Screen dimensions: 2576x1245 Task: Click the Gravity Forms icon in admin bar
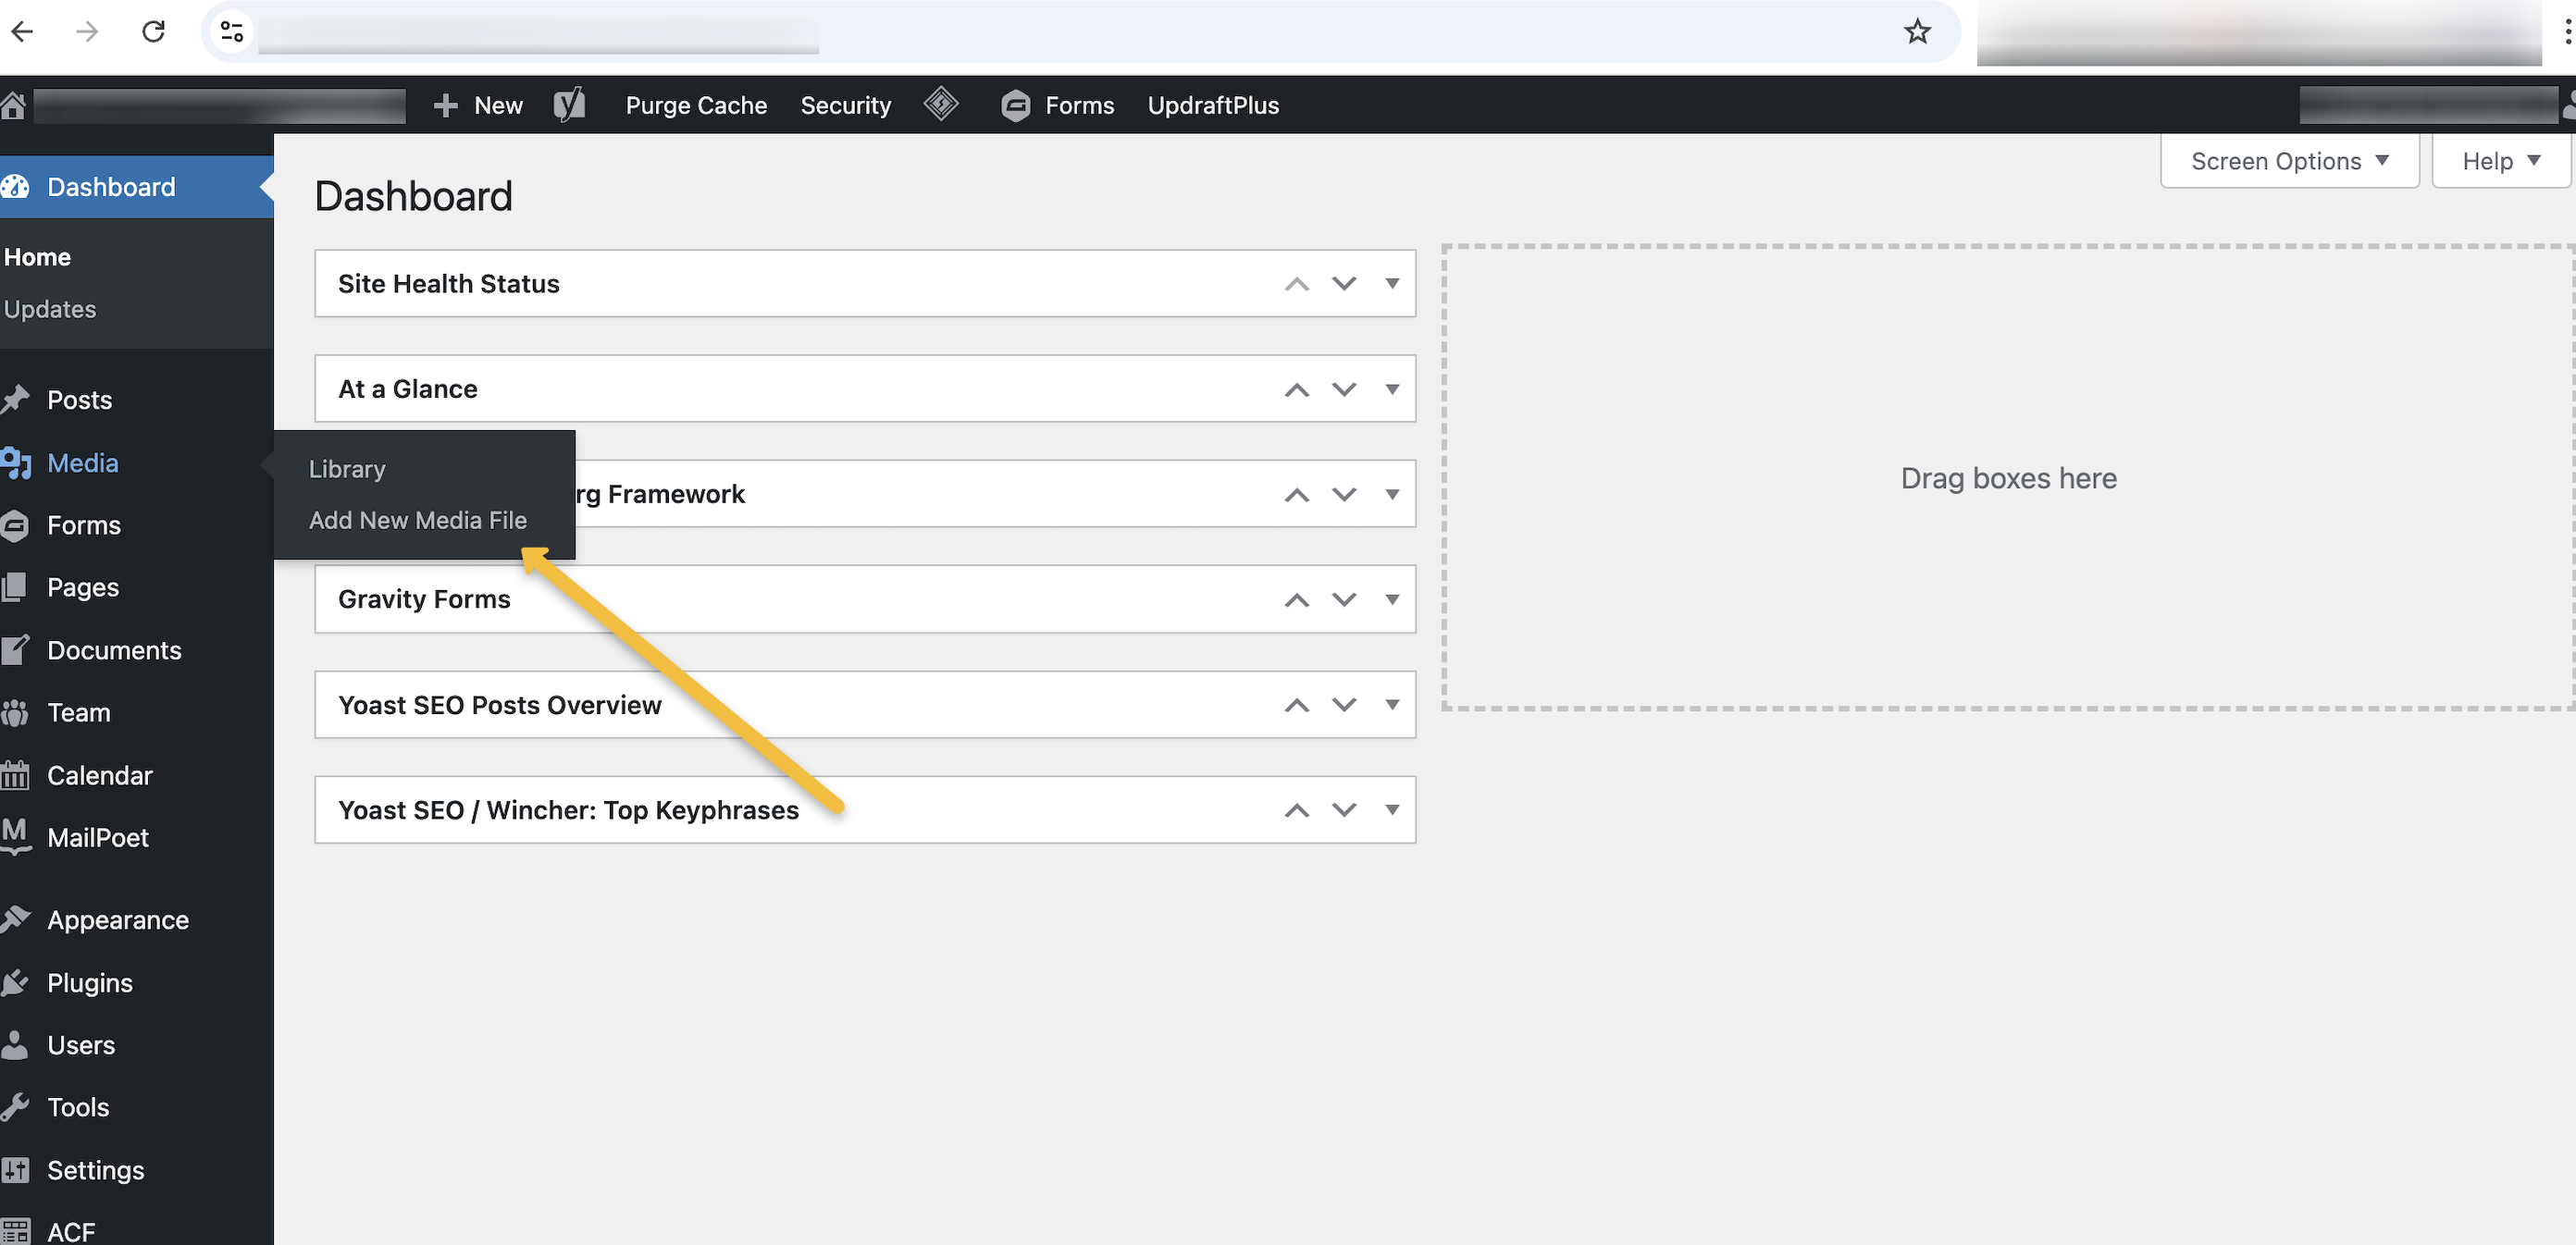[1015, 105]
